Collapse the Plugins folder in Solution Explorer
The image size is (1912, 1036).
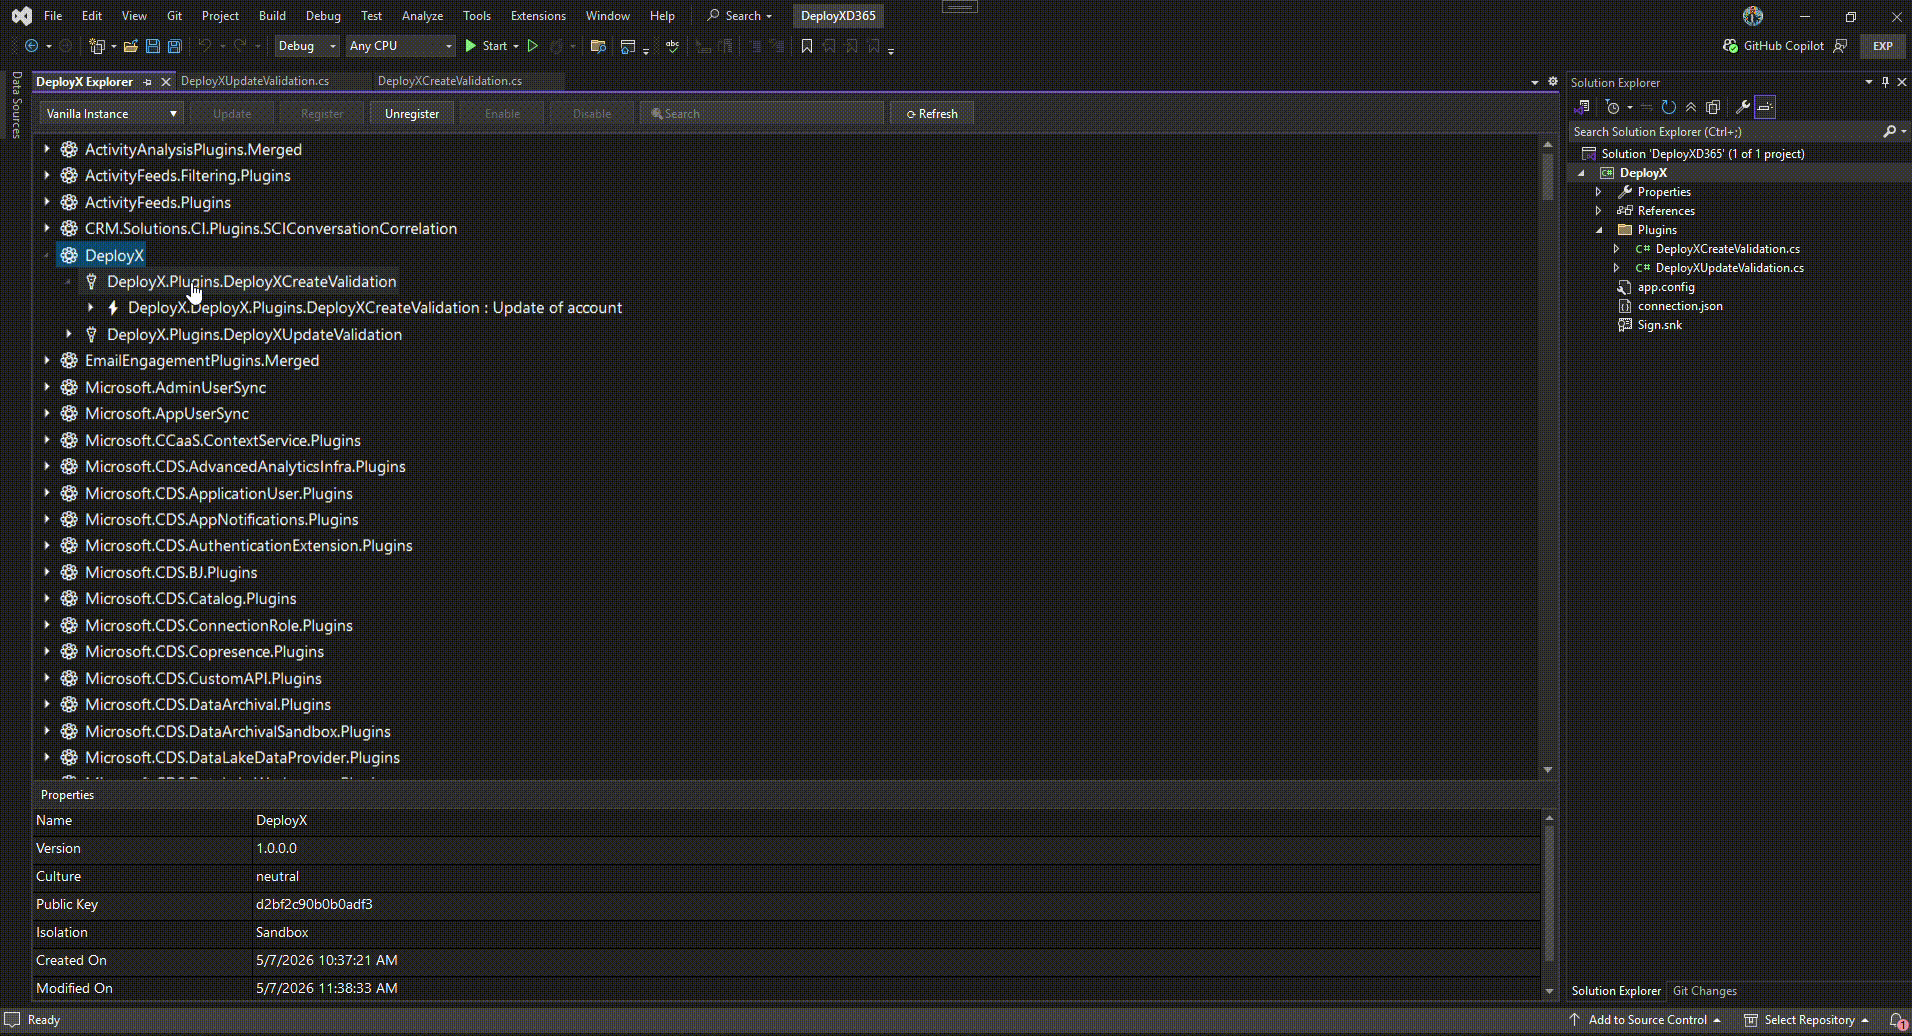pyautogui.click(x=1598, y=230)
